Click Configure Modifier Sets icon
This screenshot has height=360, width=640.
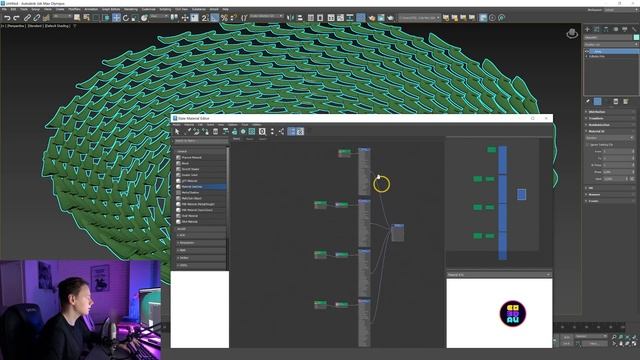626,101
